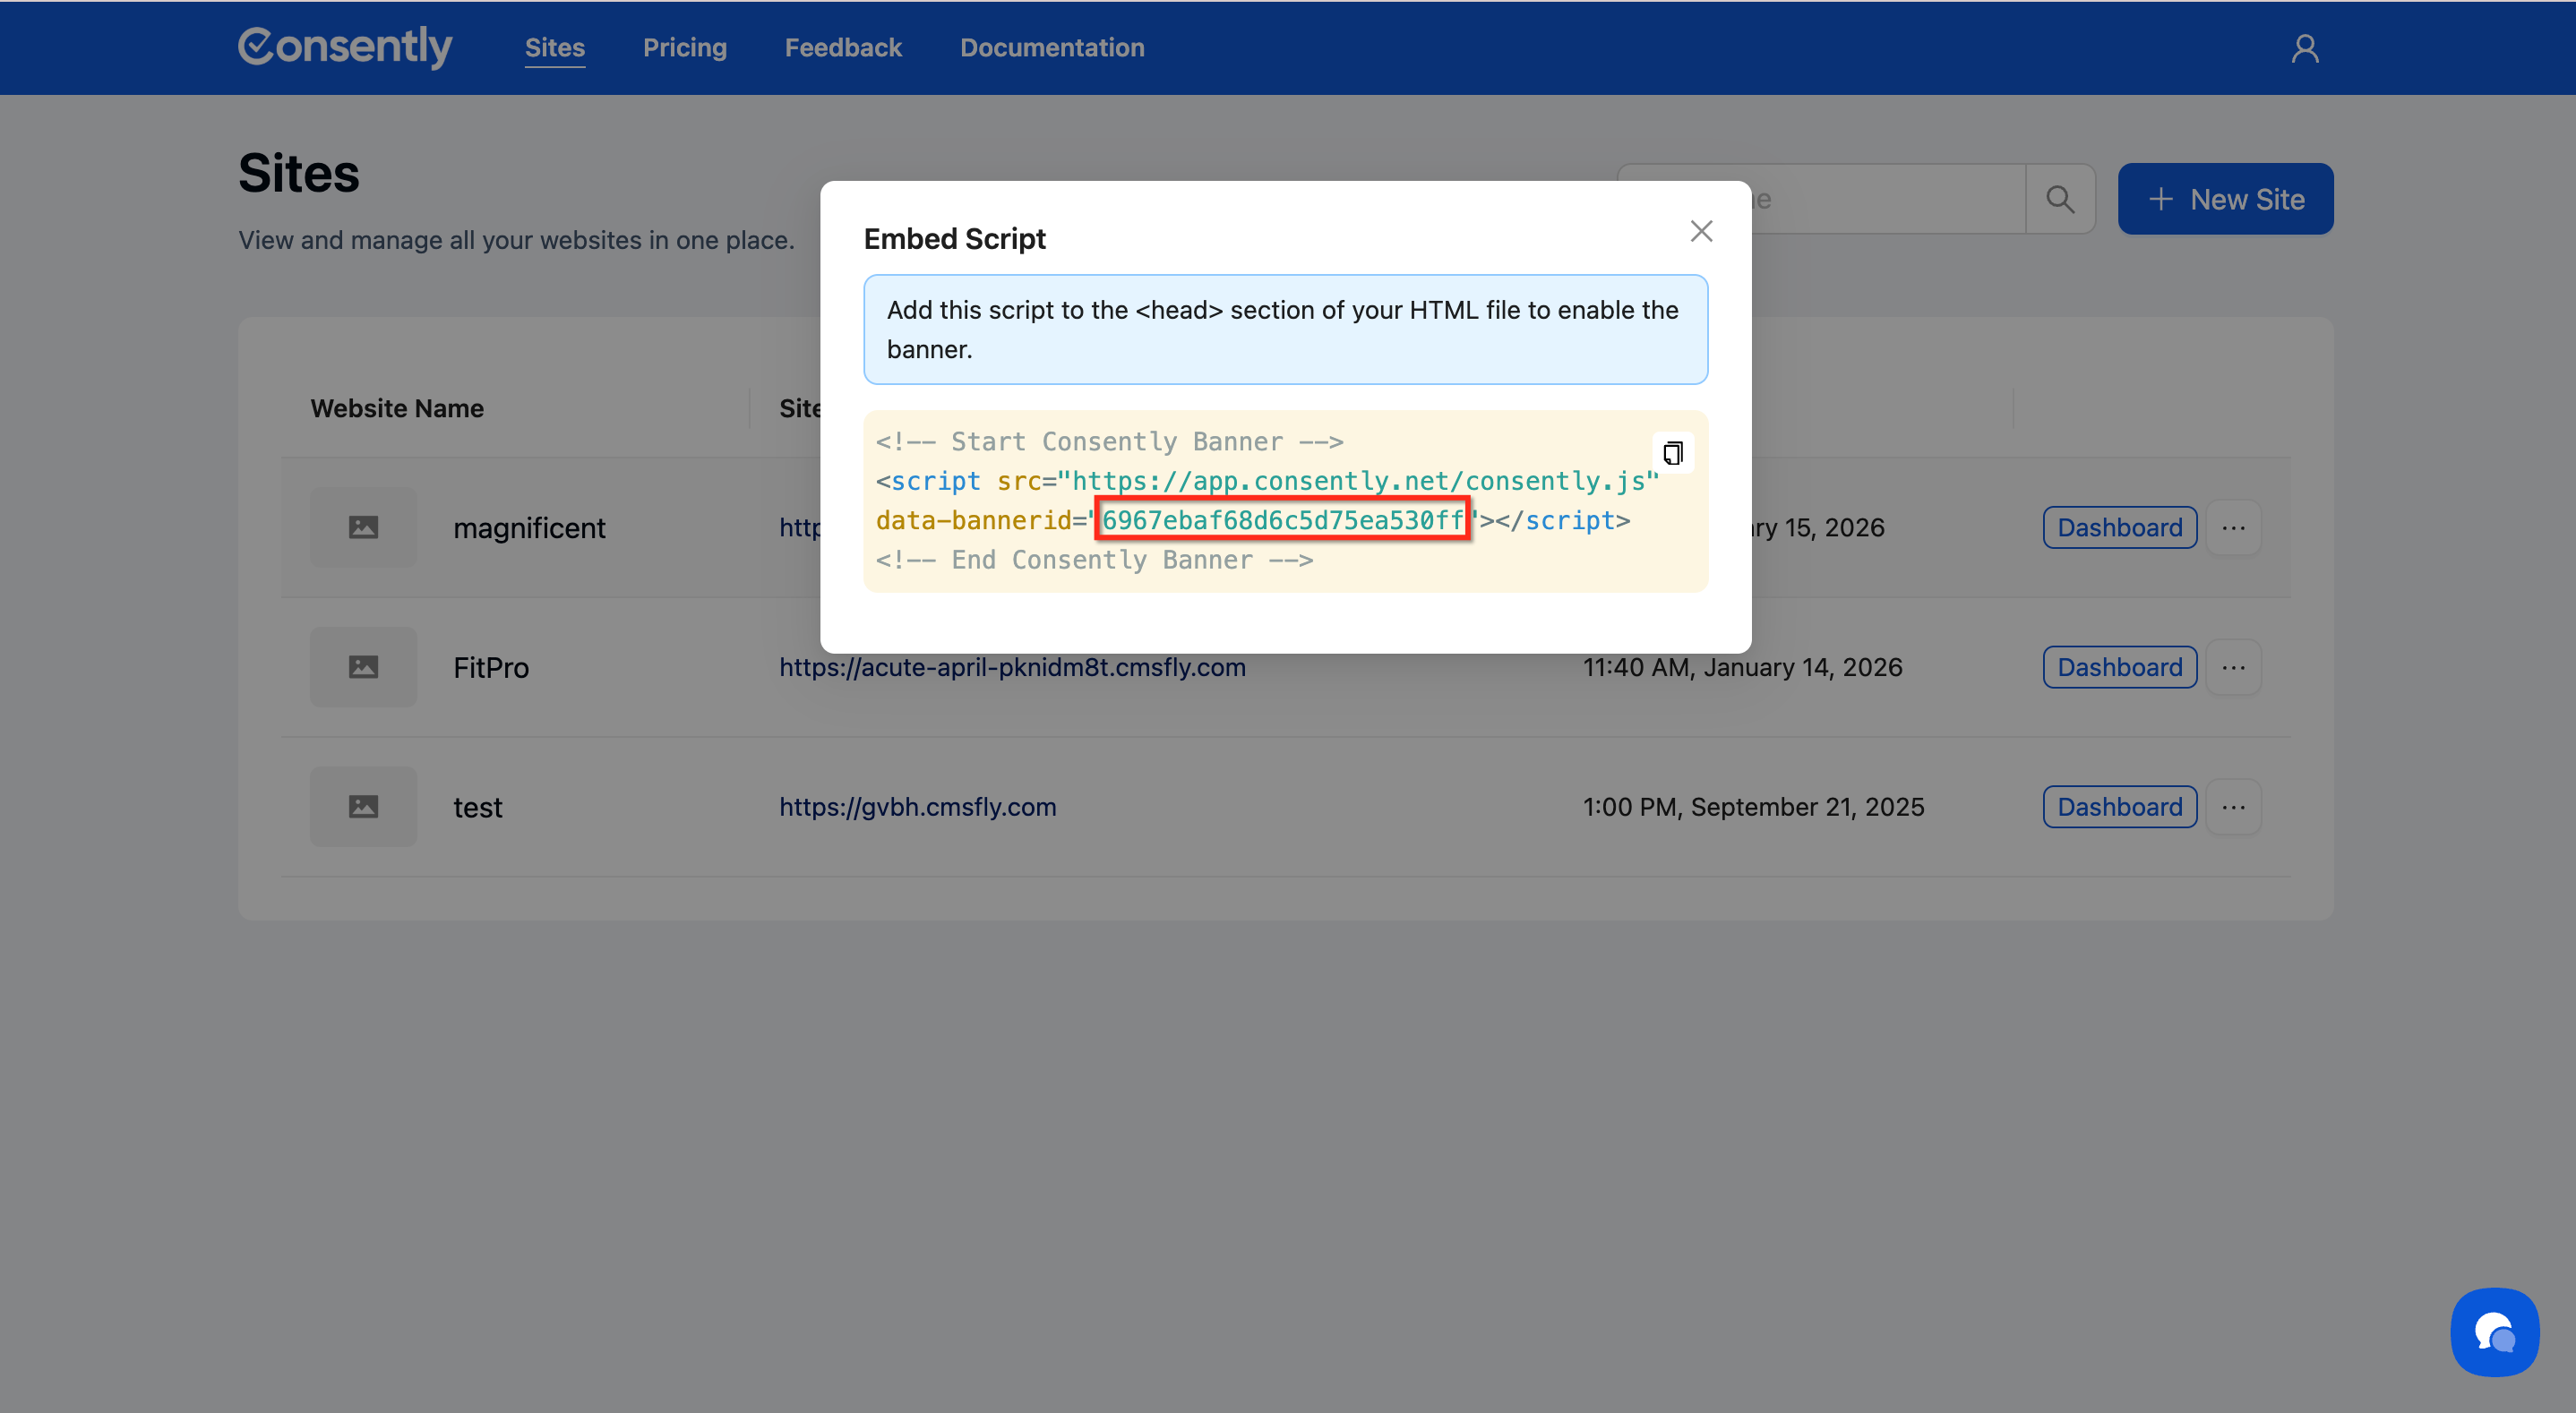Open Dashboard for FitPro site
The width and height of the screenshot is (2576, 1413).
(2119, 667)
